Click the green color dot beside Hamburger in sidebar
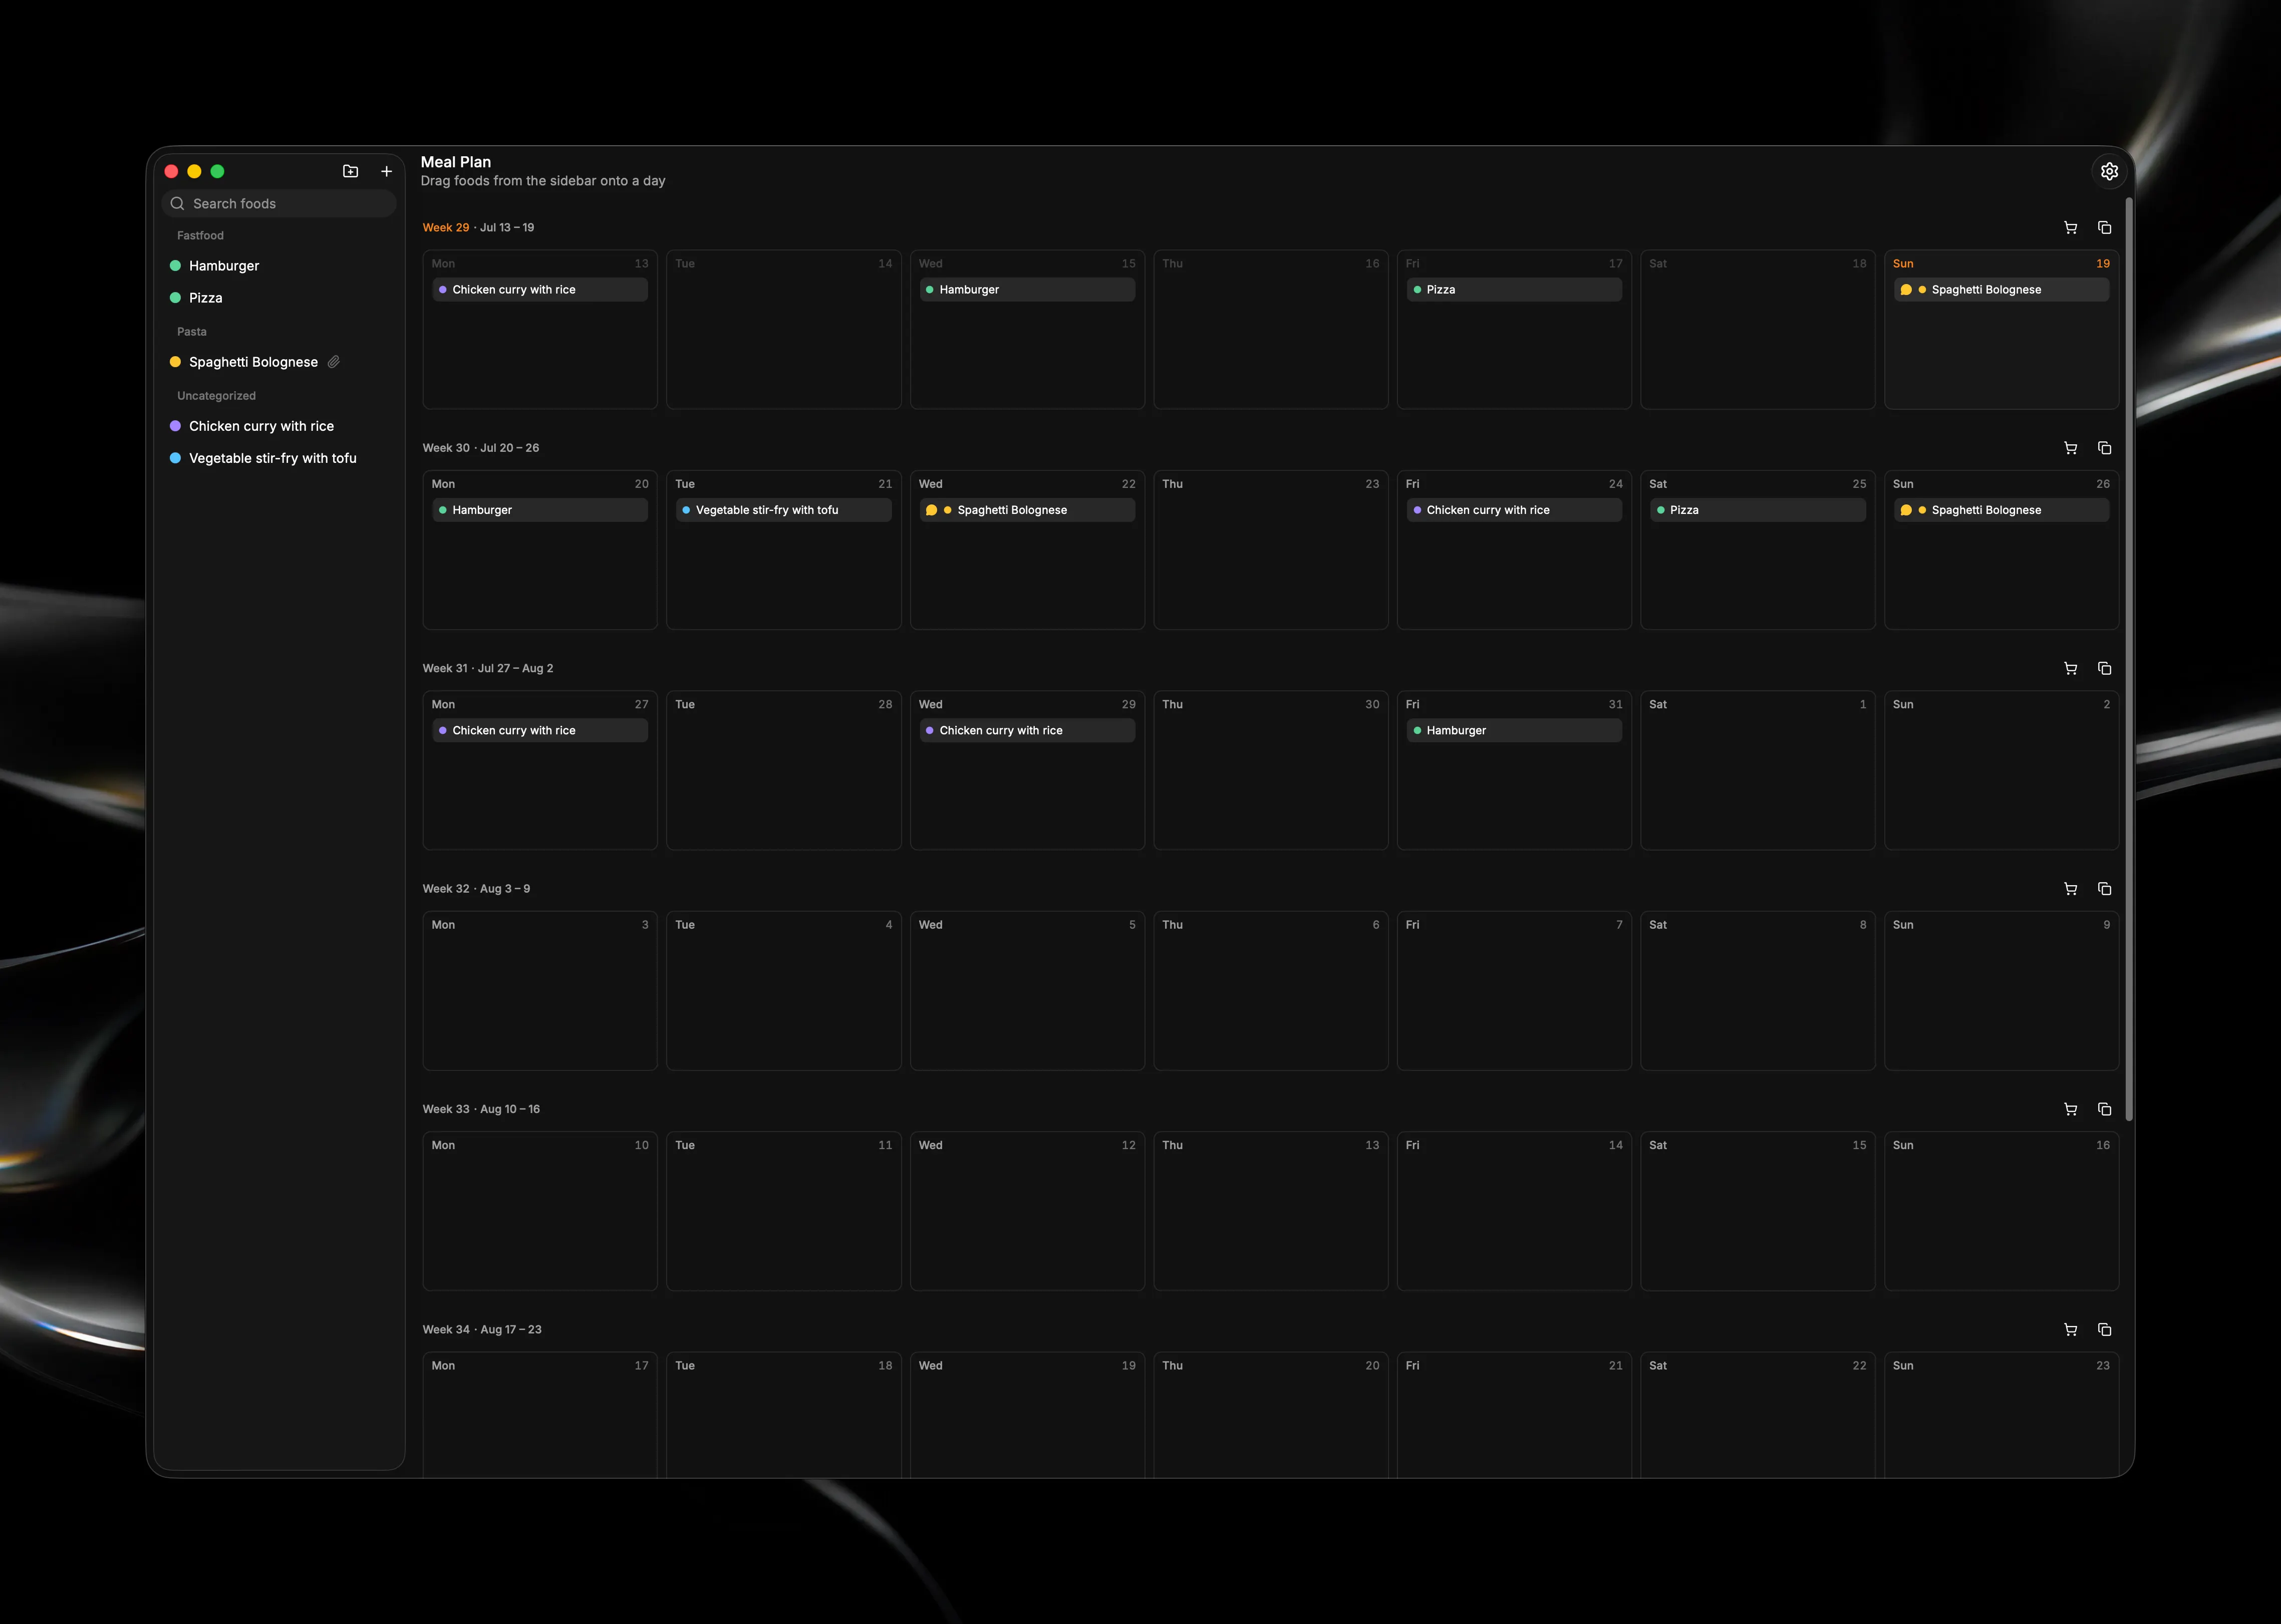This screenshot has height=1624, width=2281. tap(175, 266)
